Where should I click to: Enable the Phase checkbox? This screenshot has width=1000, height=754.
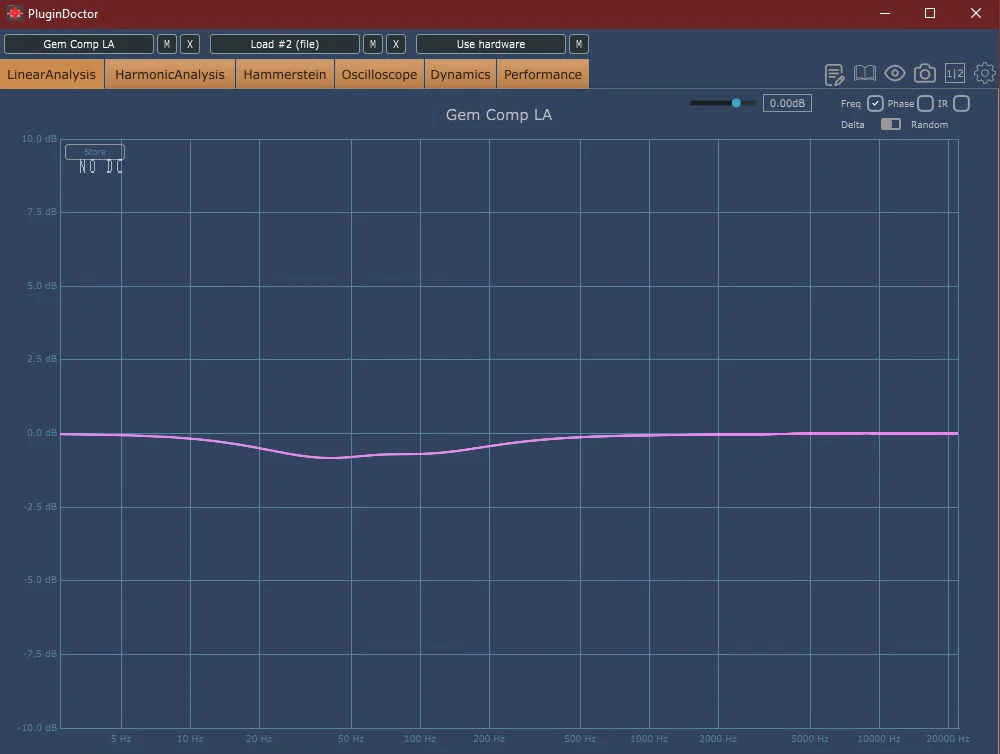925,103
